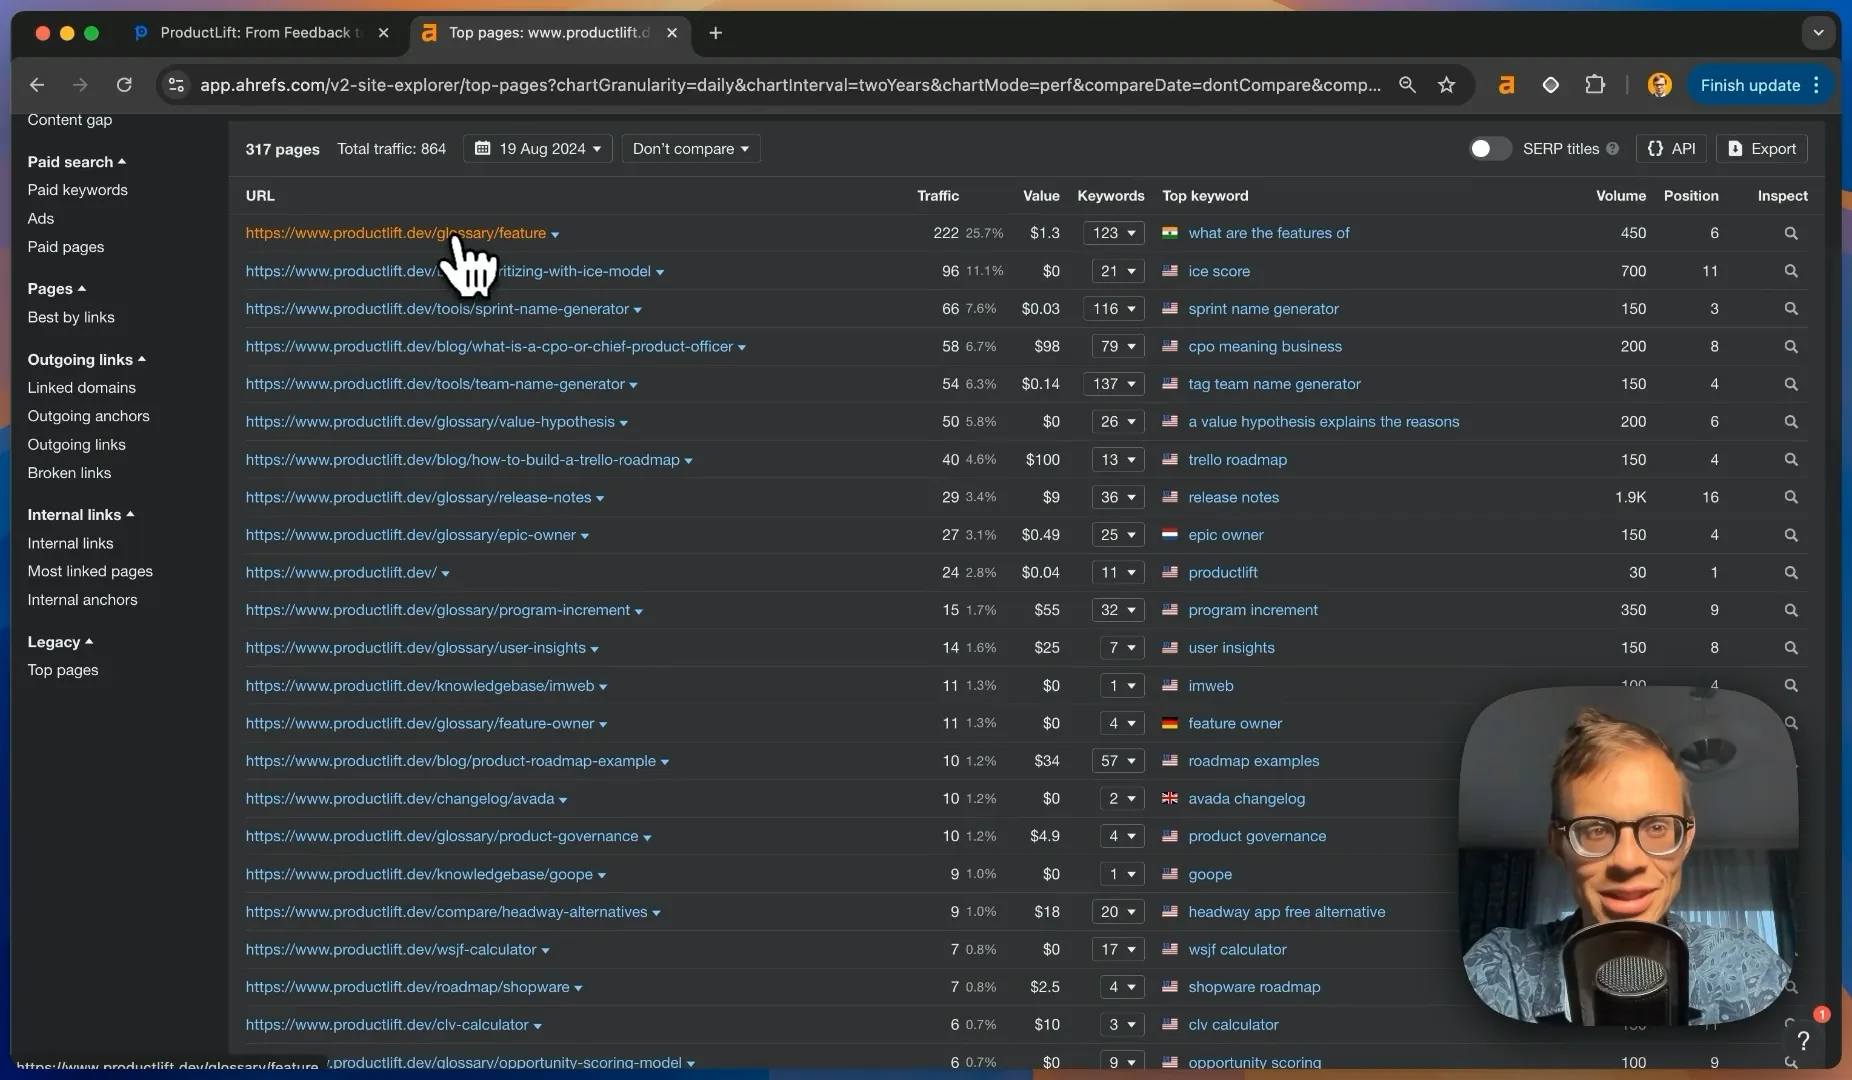
Task: Open the Chrome extensions puzzle icon
Action: click(x=1595, y=85)
